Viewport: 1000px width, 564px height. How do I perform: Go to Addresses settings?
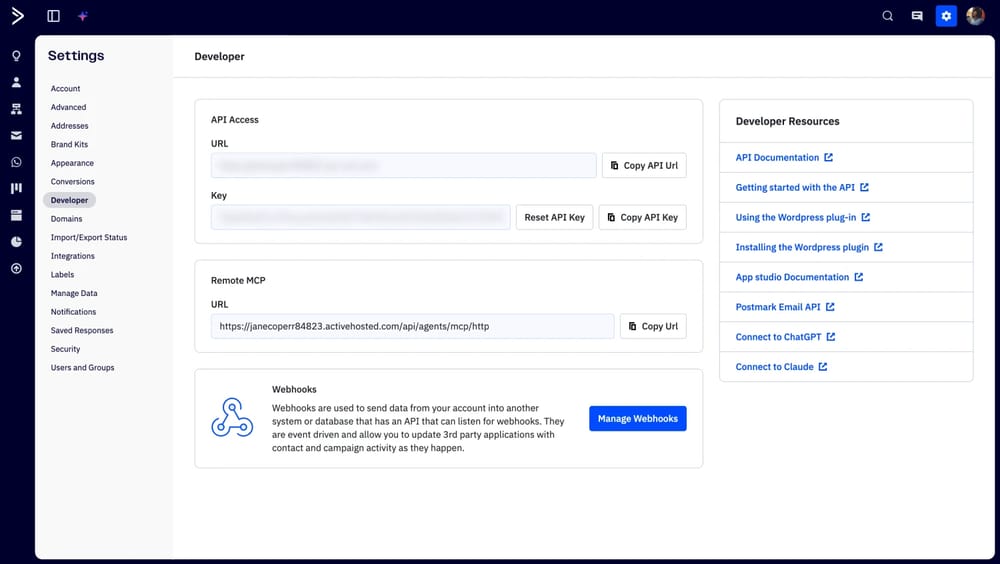click(70, 126)
